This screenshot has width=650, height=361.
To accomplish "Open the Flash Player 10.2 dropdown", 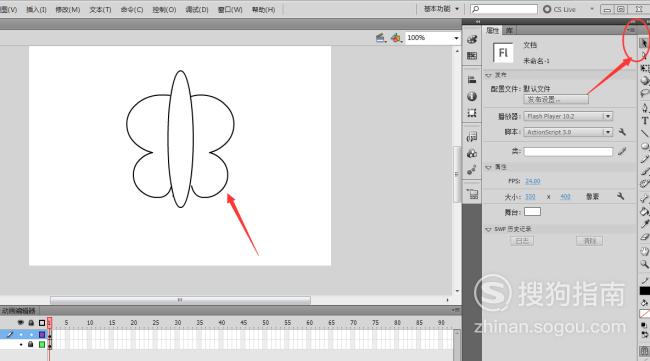I will tap(568, 116).
